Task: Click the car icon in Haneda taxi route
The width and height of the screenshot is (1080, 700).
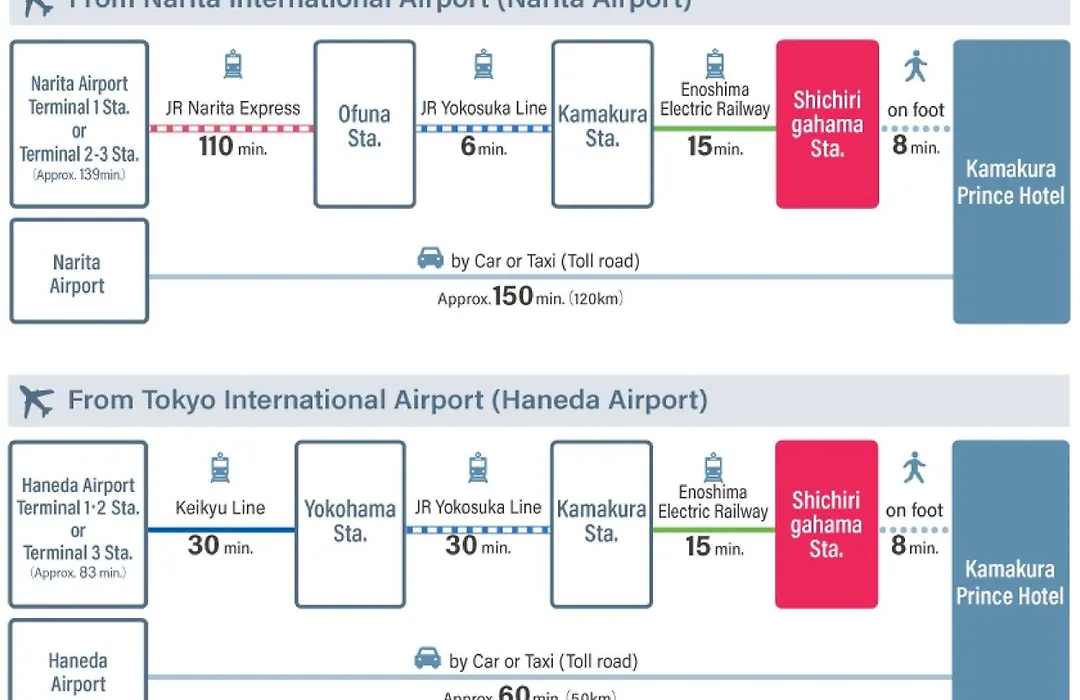Action: (x=427, y=658)
